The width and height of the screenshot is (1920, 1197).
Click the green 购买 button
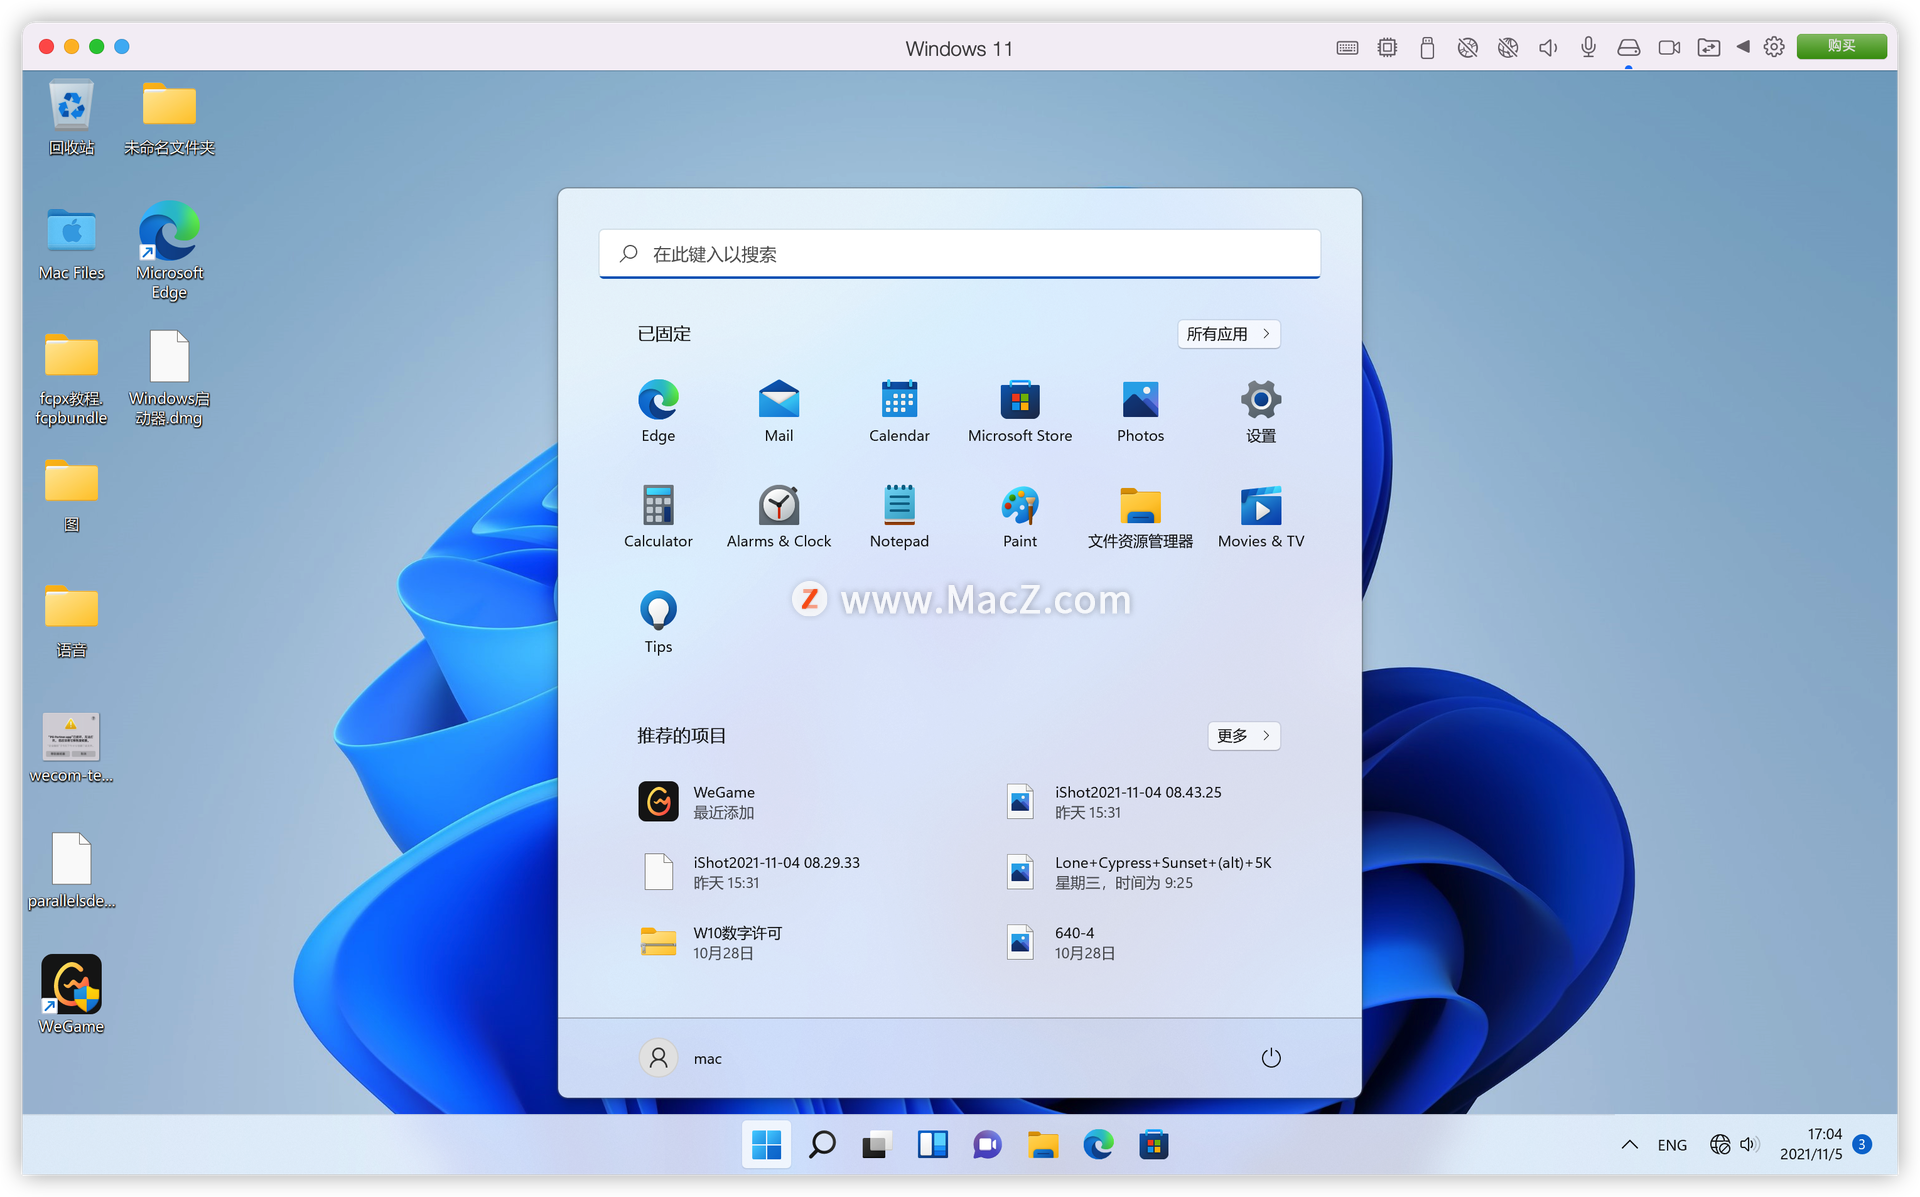[x=1840, y=46]
